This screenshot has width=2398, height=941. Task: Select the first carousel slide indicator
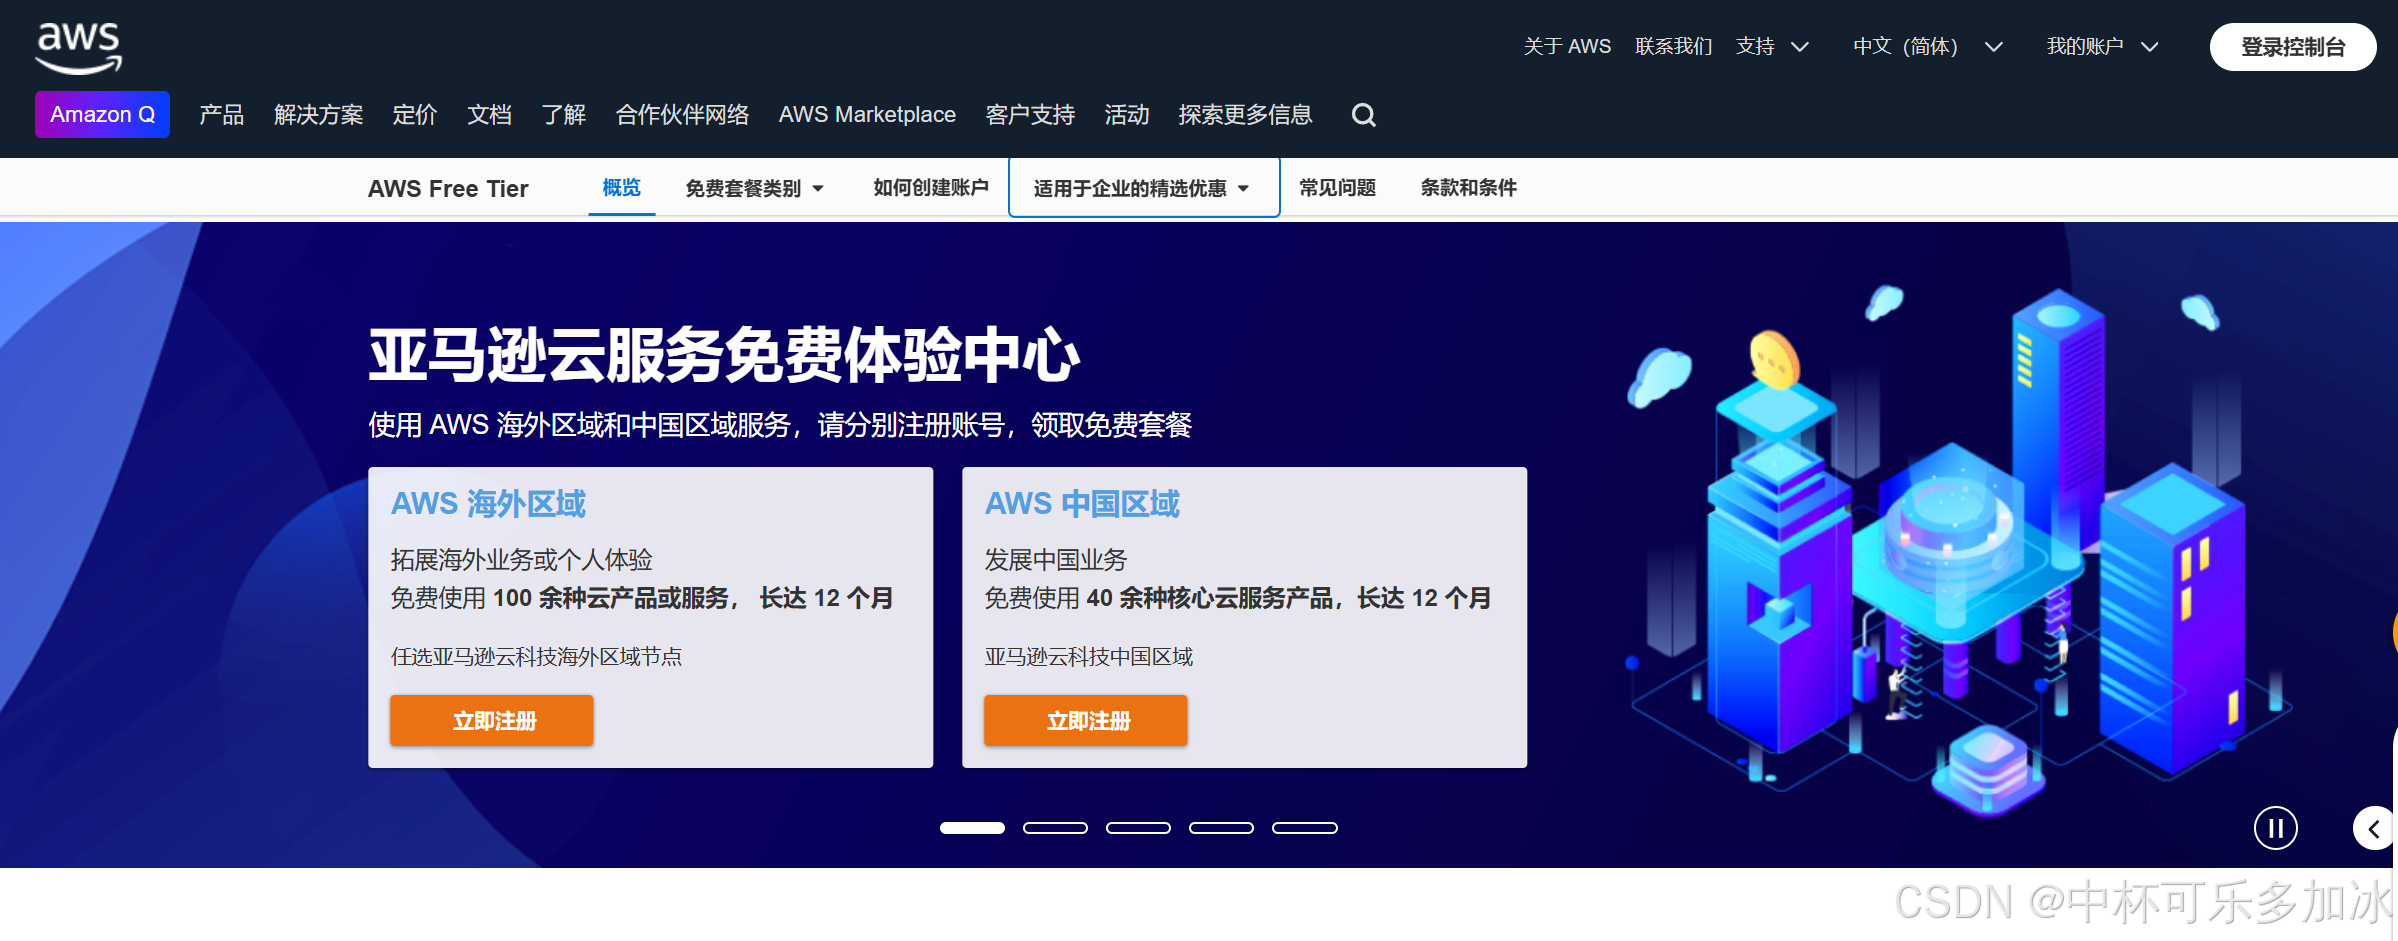pyautogui.click(x=972, y=828)
